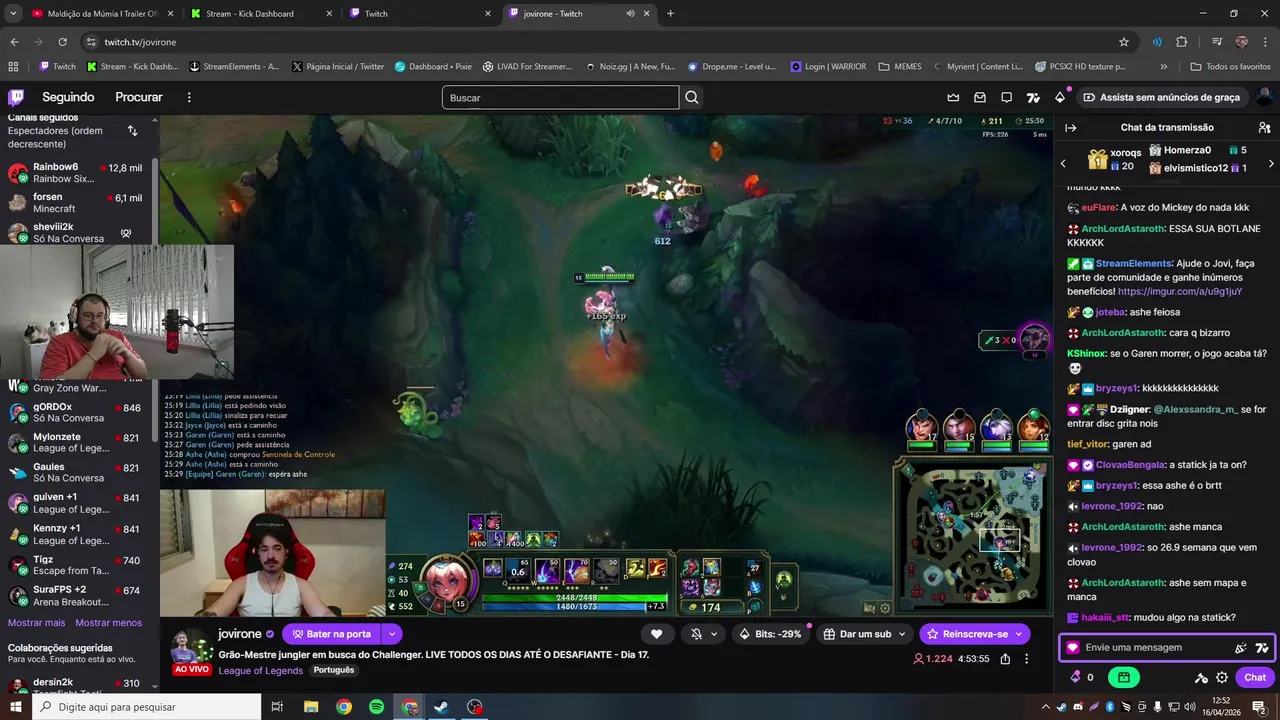This screenshot has width=1280, height=720.
Task: Expand Bater na porta dropdown arrow
Action: point(392,634)
